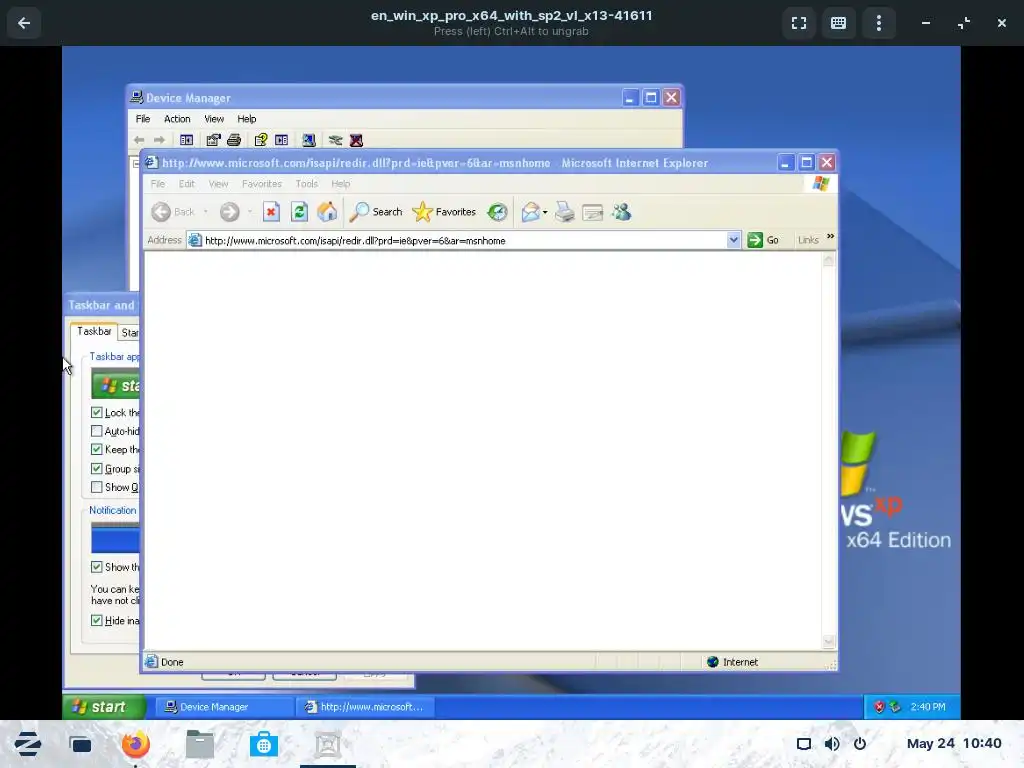The width and height of the screenshot is (1024, 768).
Task: Print the page with IE printer icon
Action: [x=564, y=212]
